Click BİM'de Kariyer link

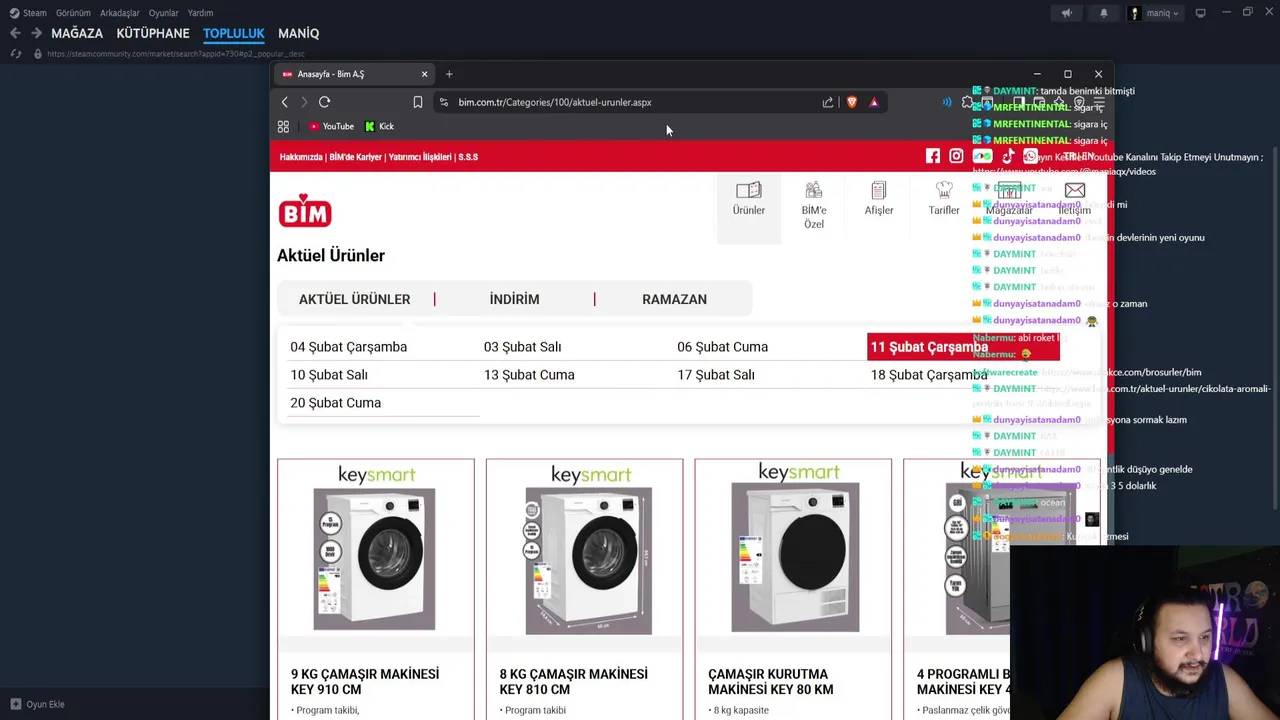click(356, 157)
